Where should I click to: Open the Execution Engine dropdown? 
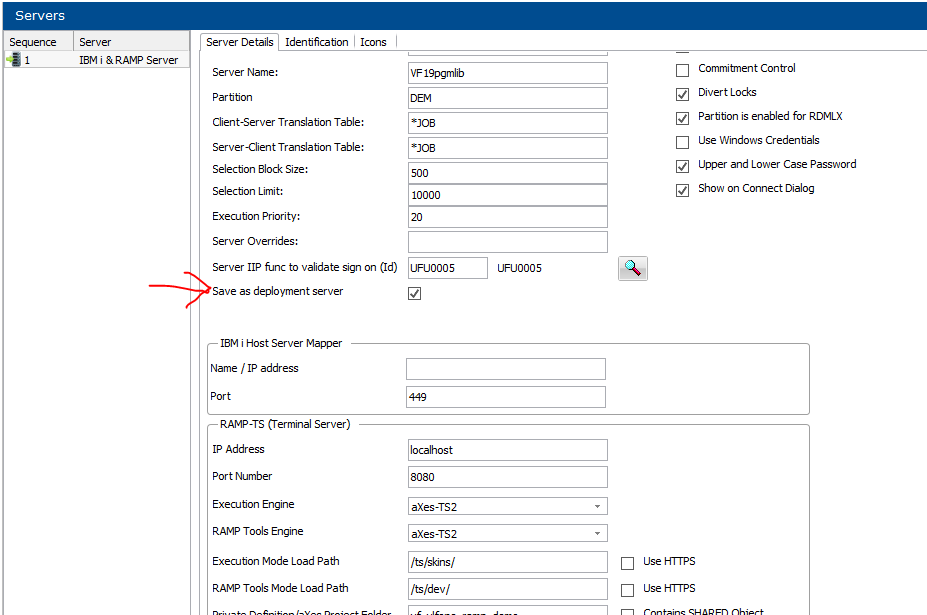[x=507, y=506]
